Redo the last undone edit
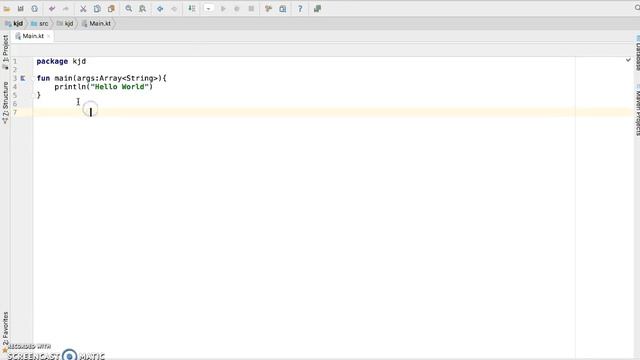Image resolution: width=640 pixels, height=360 pixels. point(66,9)
